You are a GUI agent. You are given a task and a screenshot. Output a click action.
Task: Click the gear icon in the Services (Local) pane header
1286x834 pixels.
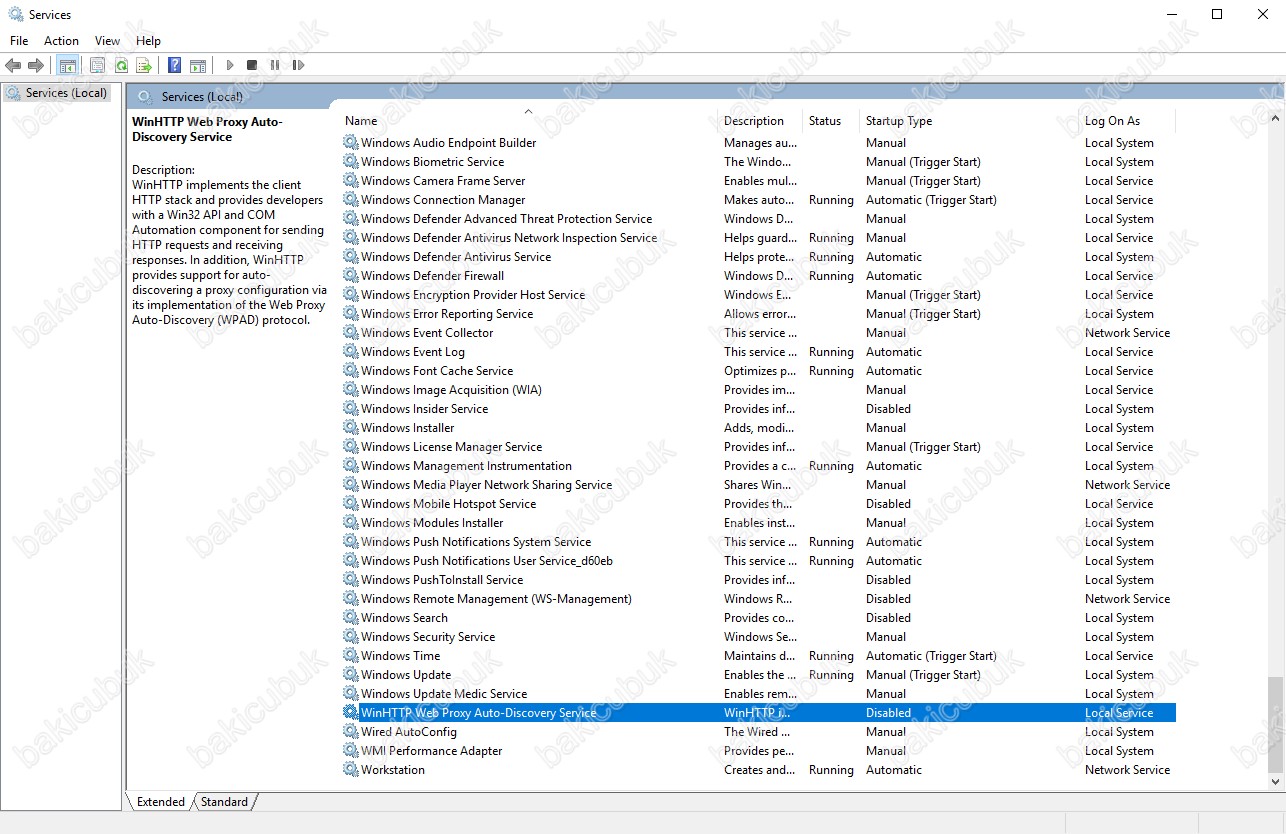tap(145, 97)
